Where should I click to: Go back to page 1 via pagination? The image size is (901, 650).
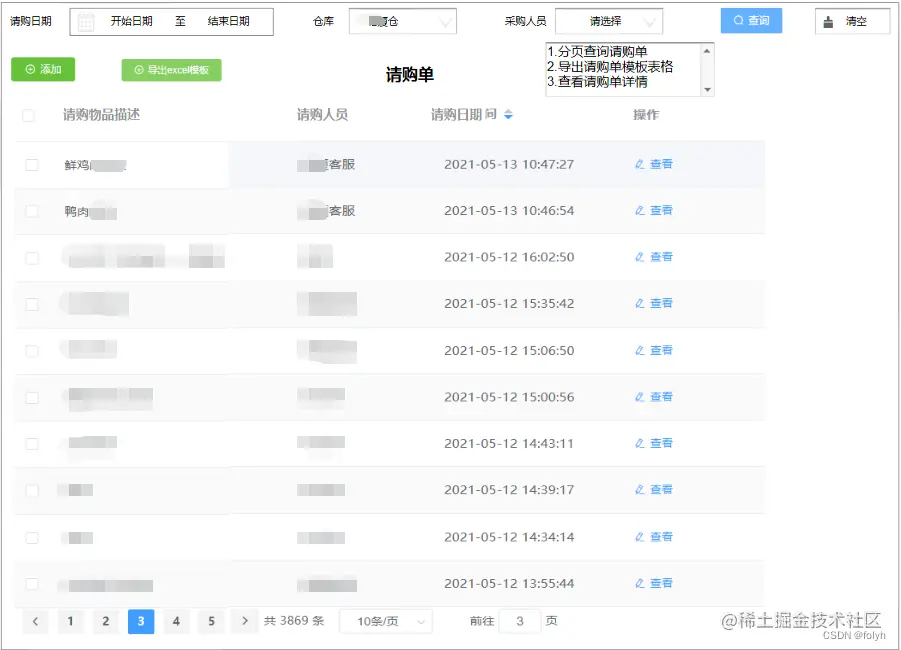point(70,621)
